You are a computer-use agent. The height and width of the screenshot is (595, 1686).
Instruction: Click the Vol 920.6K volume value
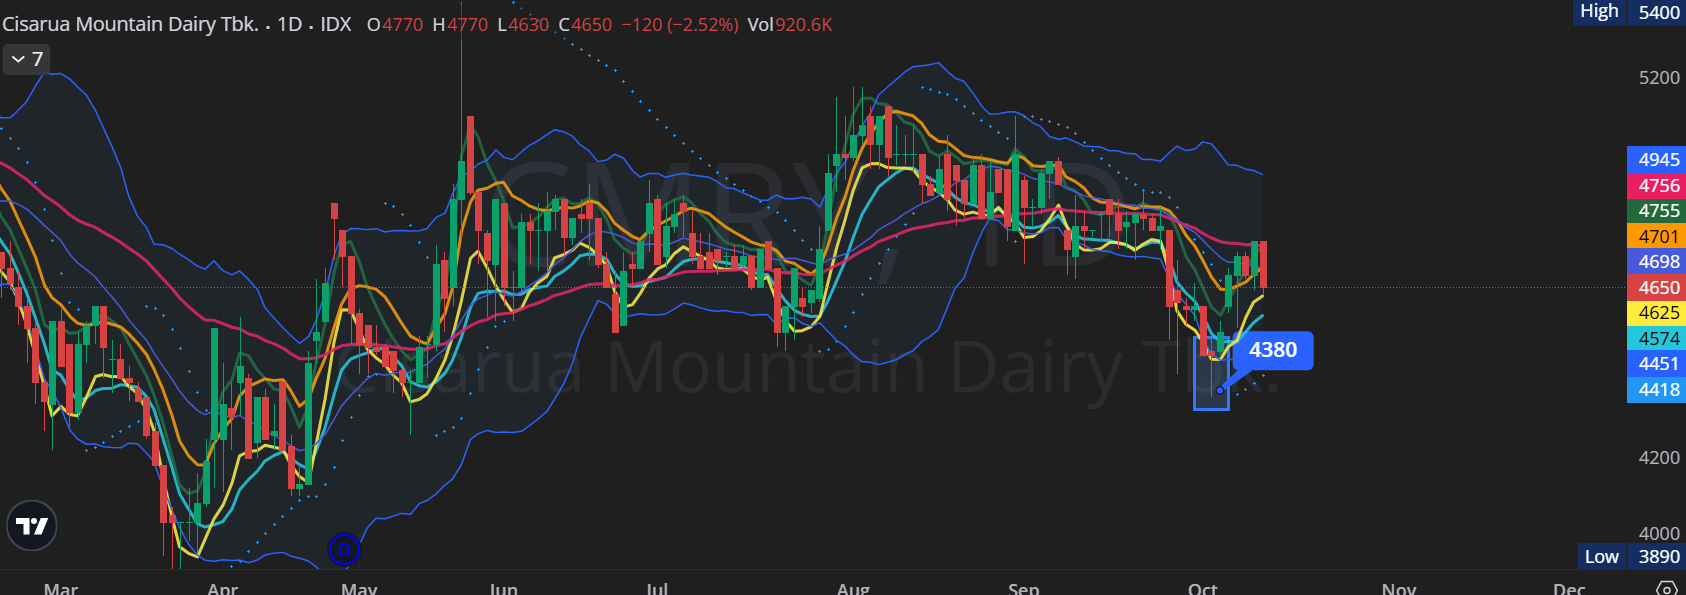[x=790, y=24]
